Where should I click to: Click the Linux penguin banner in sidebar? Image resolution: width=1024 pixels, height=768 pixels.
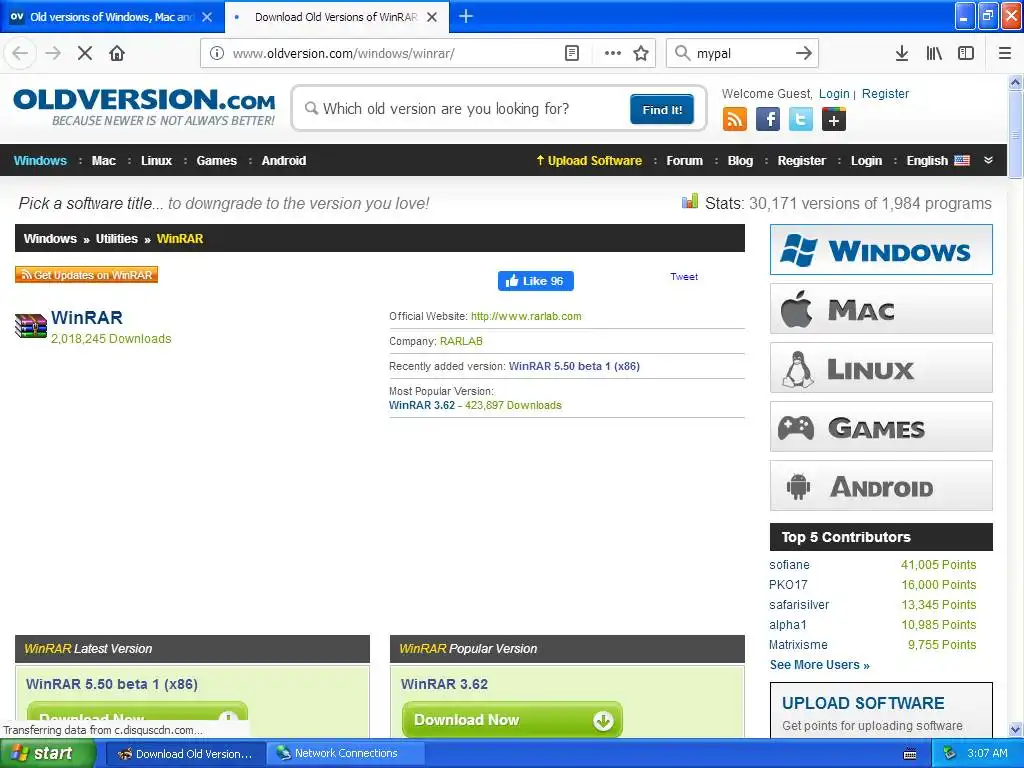point(881,368)
